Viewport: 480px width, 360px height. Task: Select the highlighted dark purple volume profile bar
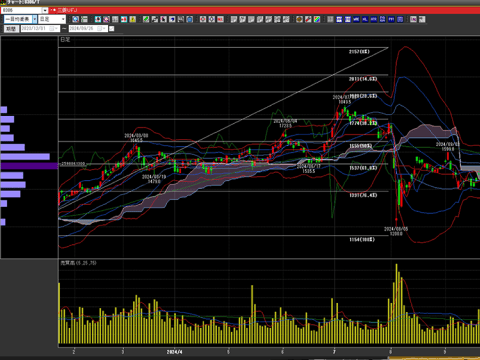pos(29,166)
